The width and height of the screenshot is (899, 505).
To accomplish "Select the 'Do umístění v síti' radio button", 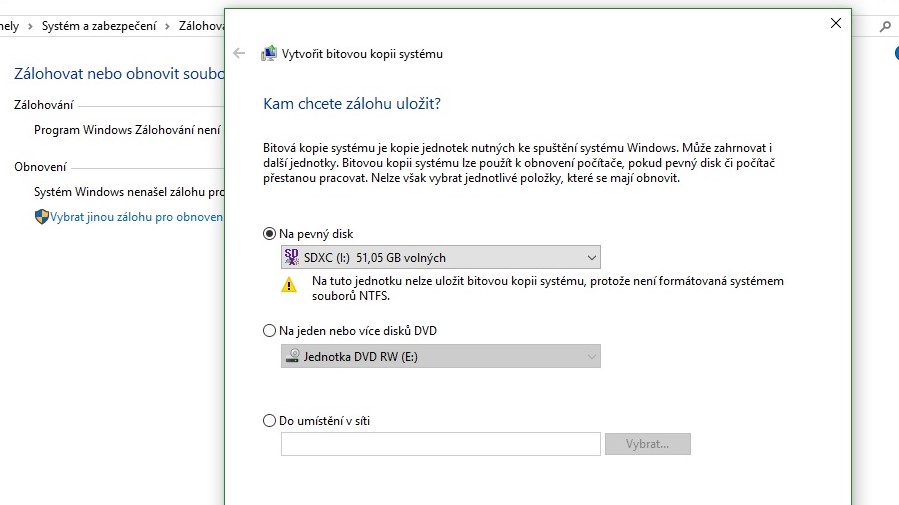I will coord(269,421).
